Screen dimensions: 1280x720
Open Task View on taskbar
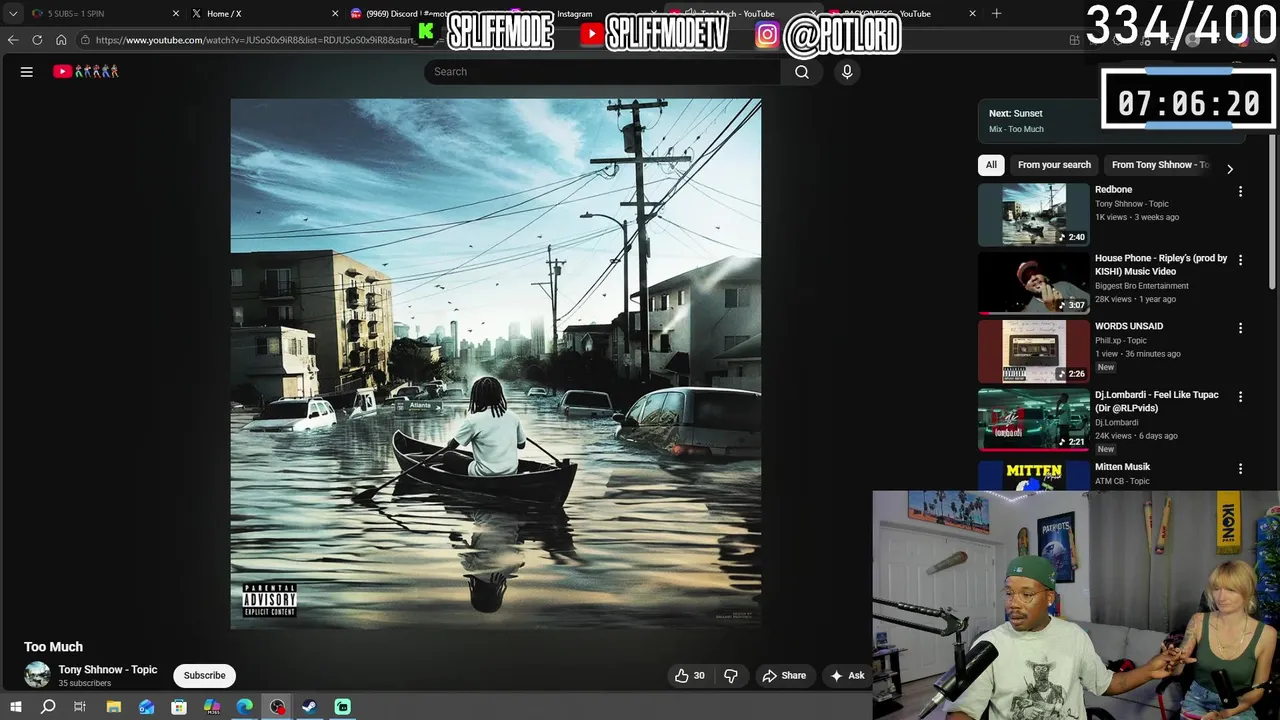pos(80,707)
